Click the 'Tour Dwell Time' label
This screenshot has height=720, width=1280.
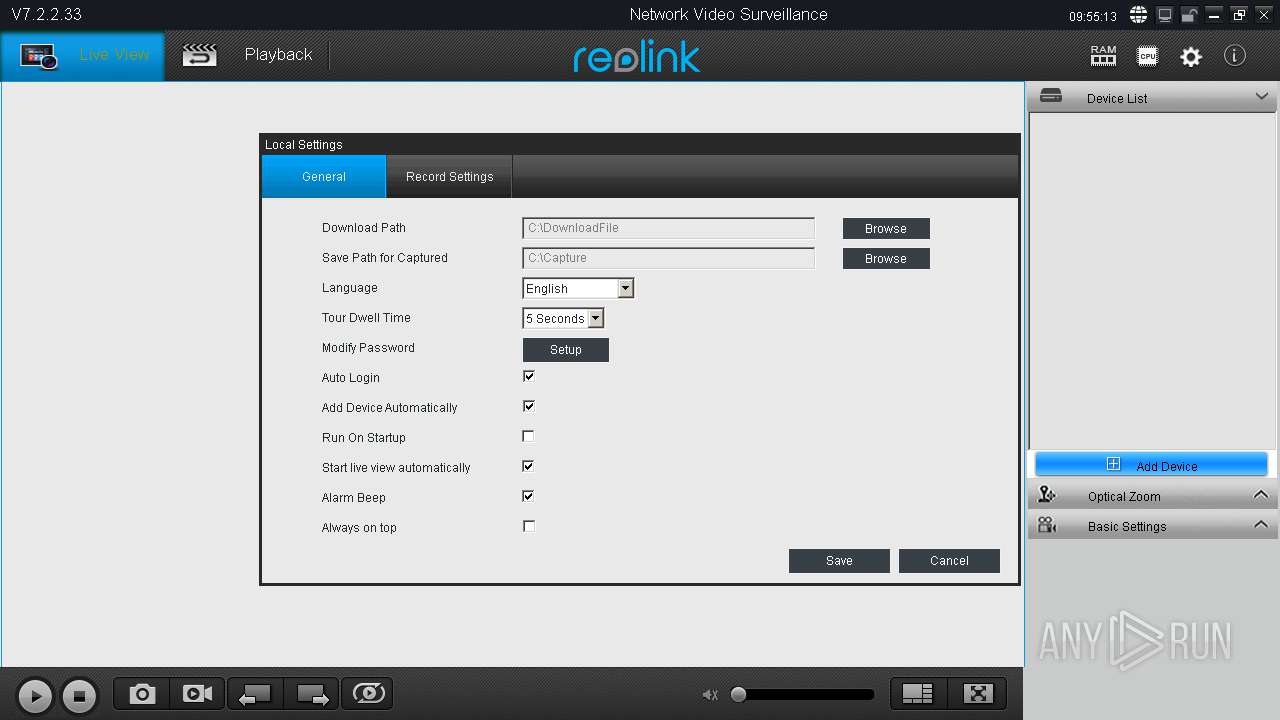point(366,318)
